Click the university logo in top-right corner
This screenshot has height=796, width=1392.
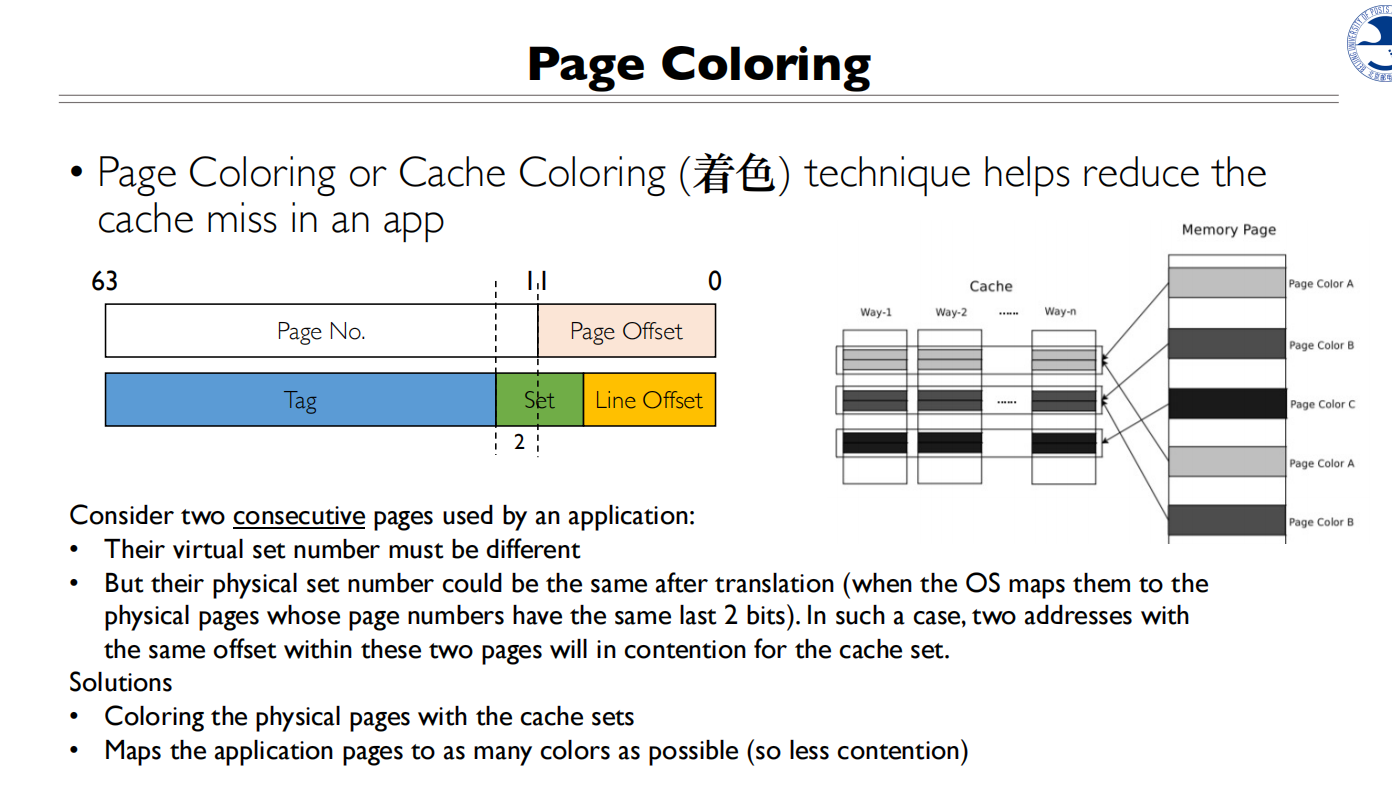(1370, 42)
